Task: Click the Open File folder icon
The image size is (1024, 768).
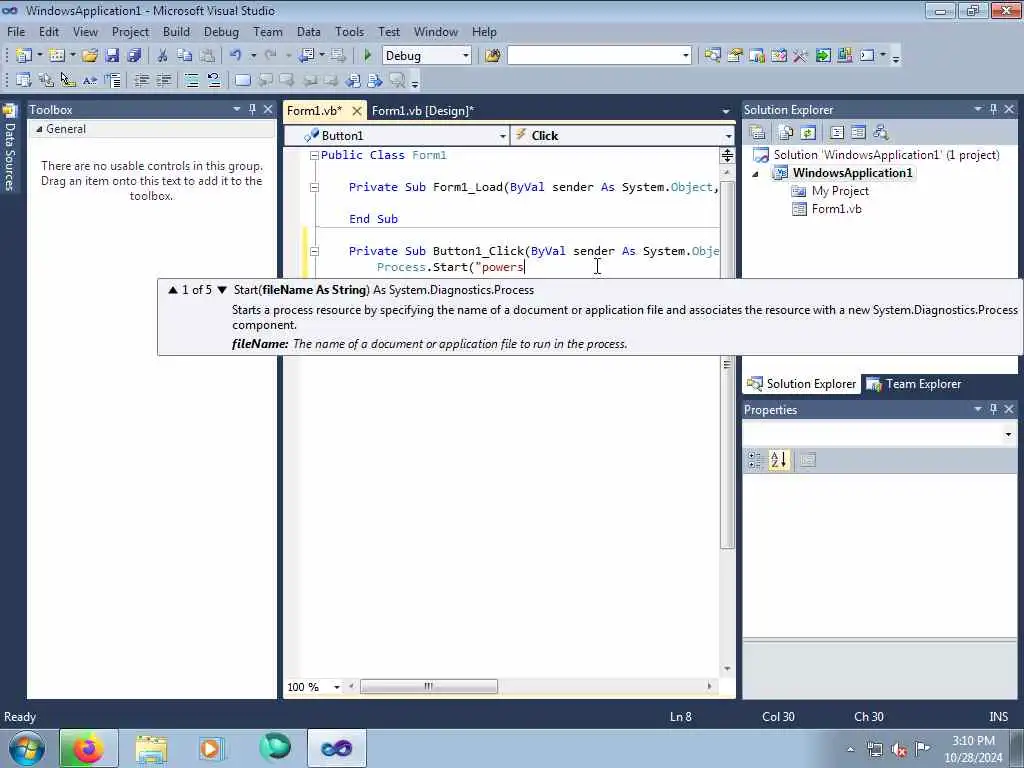Action: 90,56
